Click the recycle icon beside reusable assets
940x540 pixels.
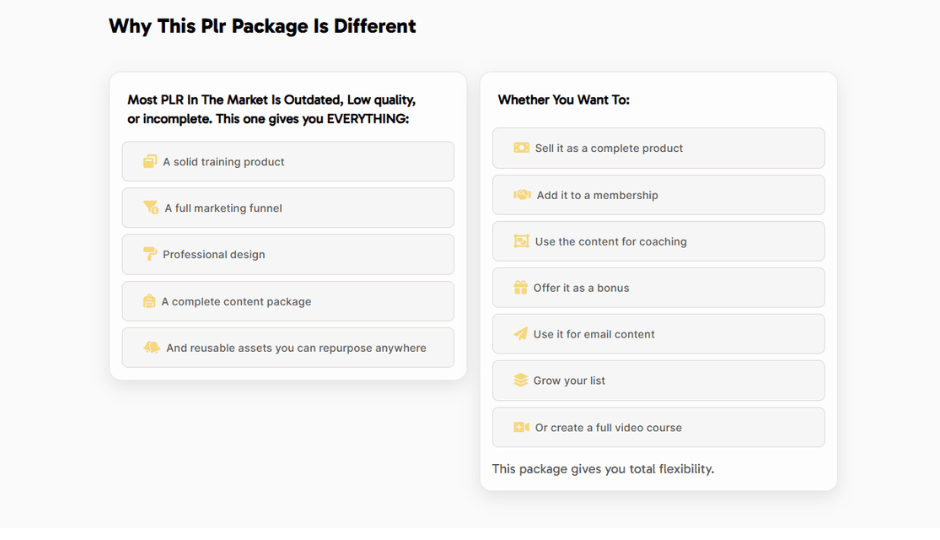(152, 348)
